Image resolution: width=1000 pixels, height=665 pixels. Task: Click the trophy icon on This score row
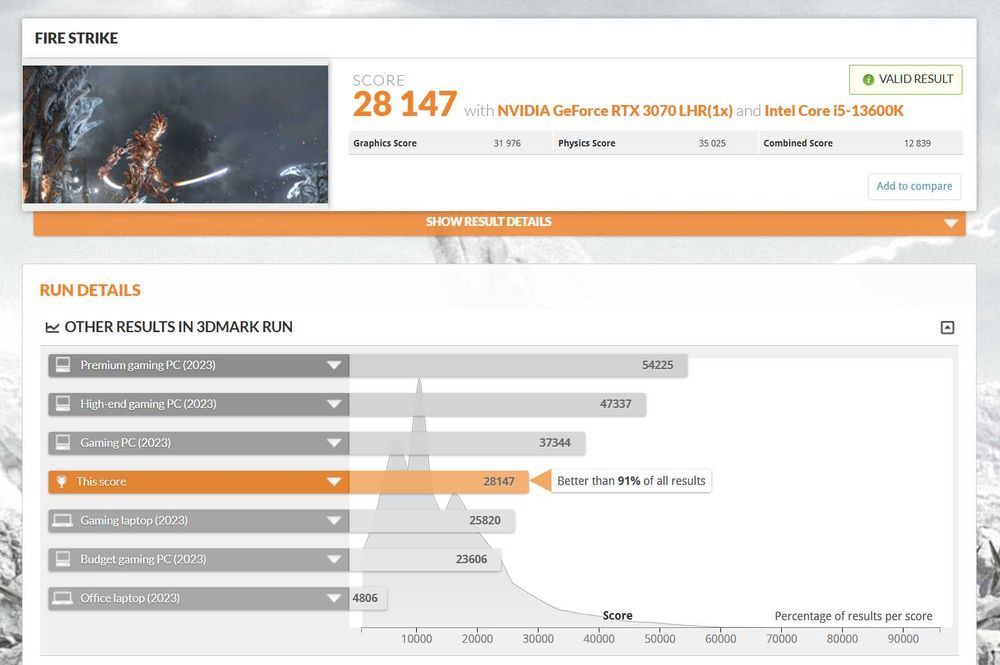pos(62,481)
